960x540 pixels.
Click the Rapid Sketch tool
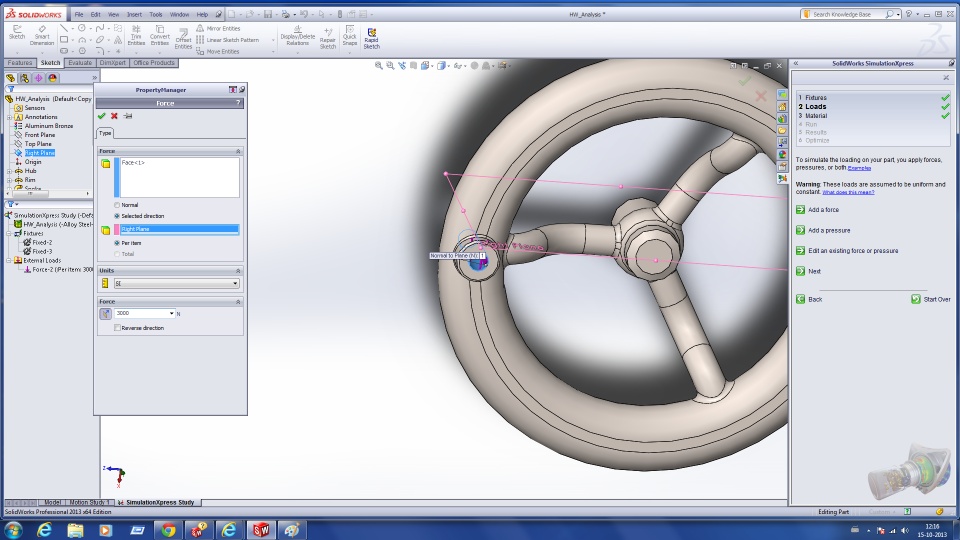coord(372,38)
